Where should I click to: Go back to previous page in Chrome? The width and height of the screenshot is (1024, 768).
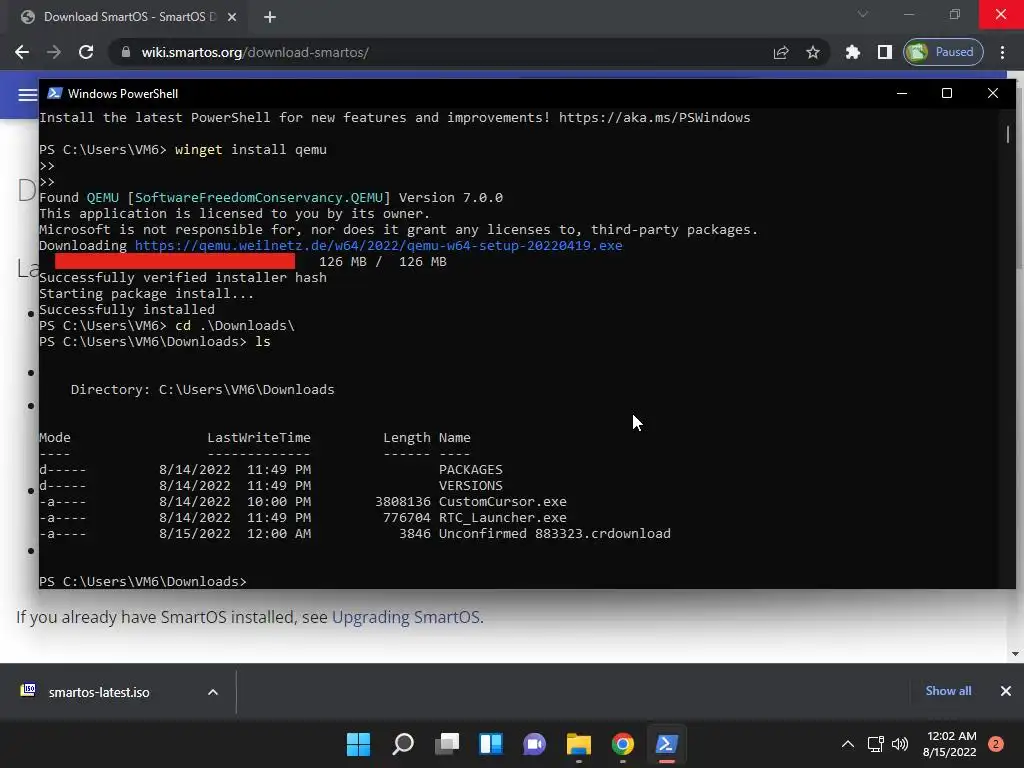[22, 52]
